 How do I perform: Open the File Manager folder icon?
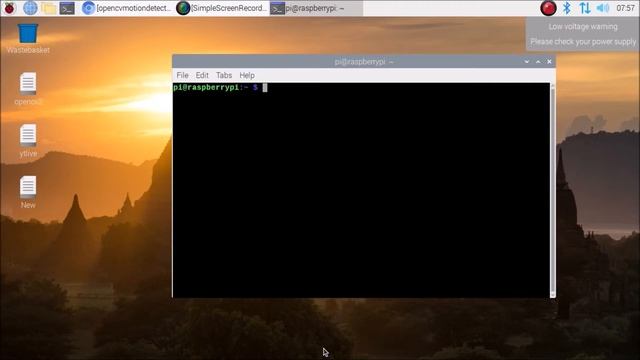coord(49,8)
